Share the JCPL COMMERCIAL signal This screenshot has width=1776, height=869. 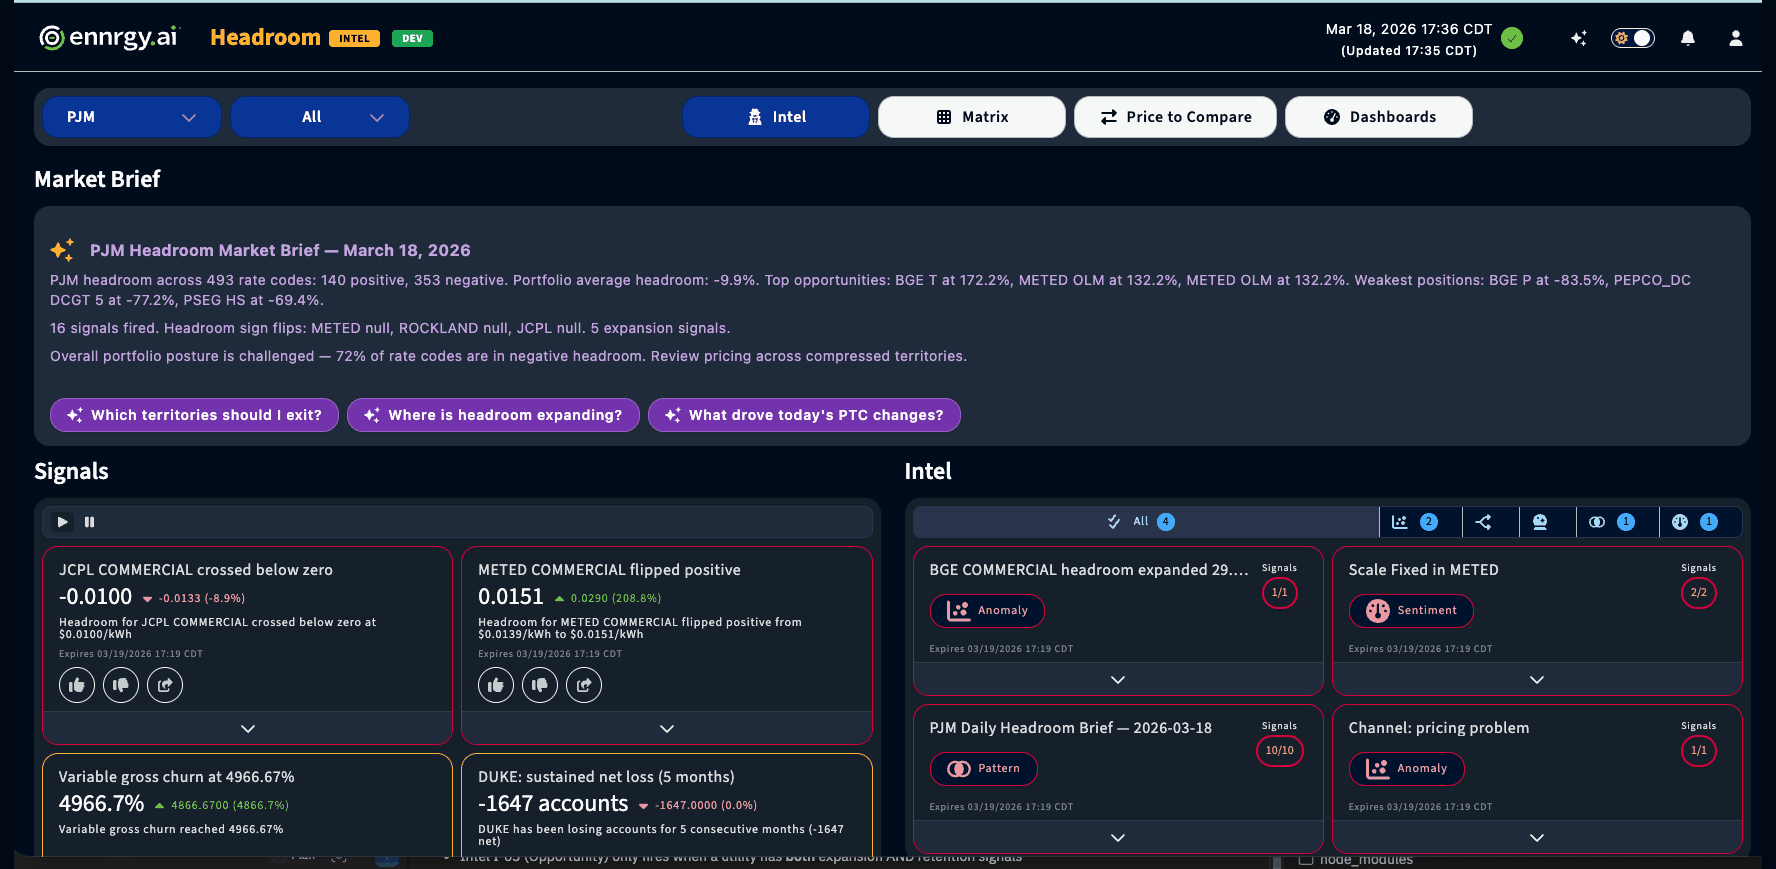click(x=165, y=685)
